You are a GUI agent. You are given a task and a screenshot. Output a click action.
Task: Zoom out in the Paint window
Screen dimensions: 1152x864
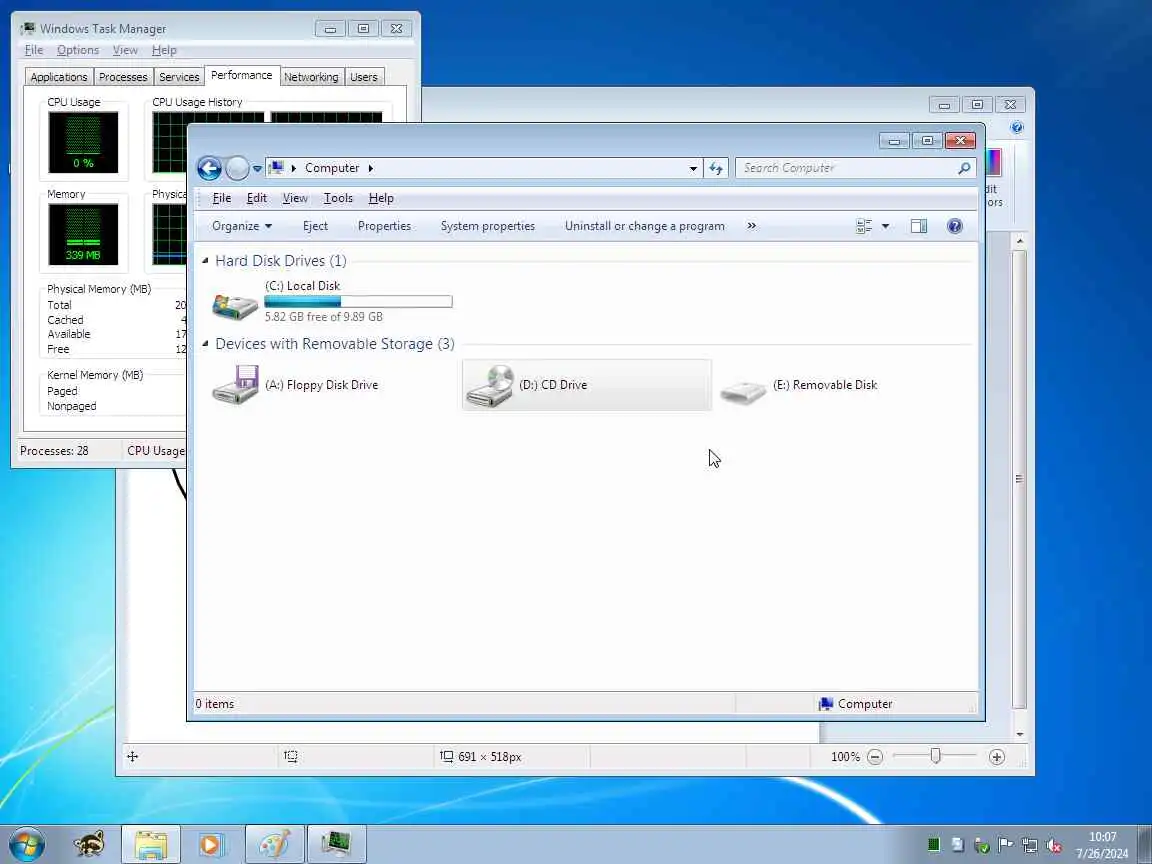[874, 757]
